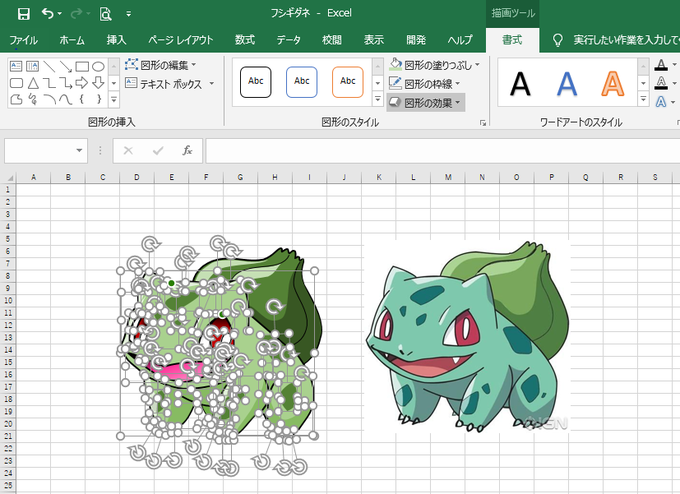
Task: Apply the blue outline Abc shape style
Action: pos(301,82)
